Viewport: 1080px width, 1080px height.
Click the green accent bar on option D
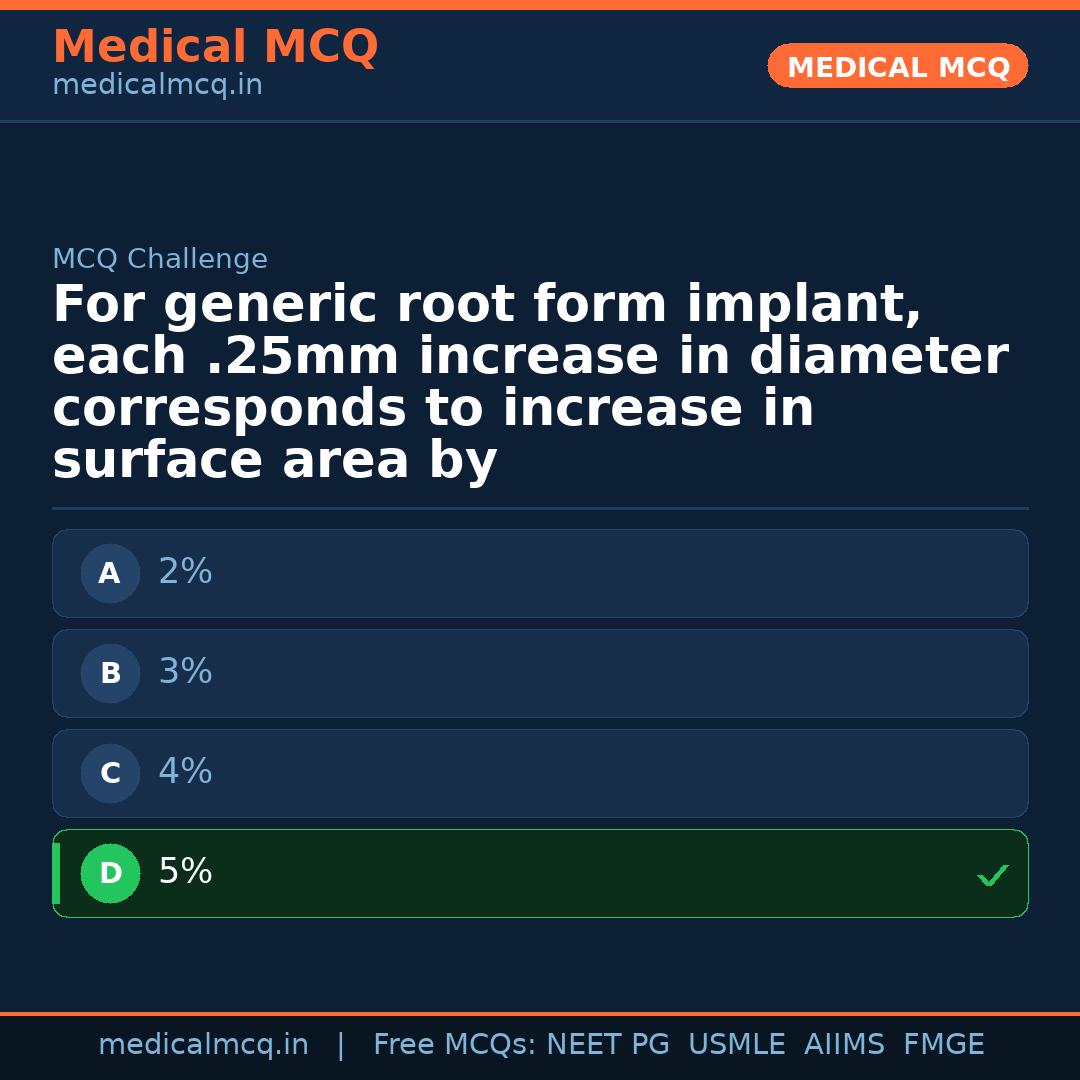pos(56,874)
